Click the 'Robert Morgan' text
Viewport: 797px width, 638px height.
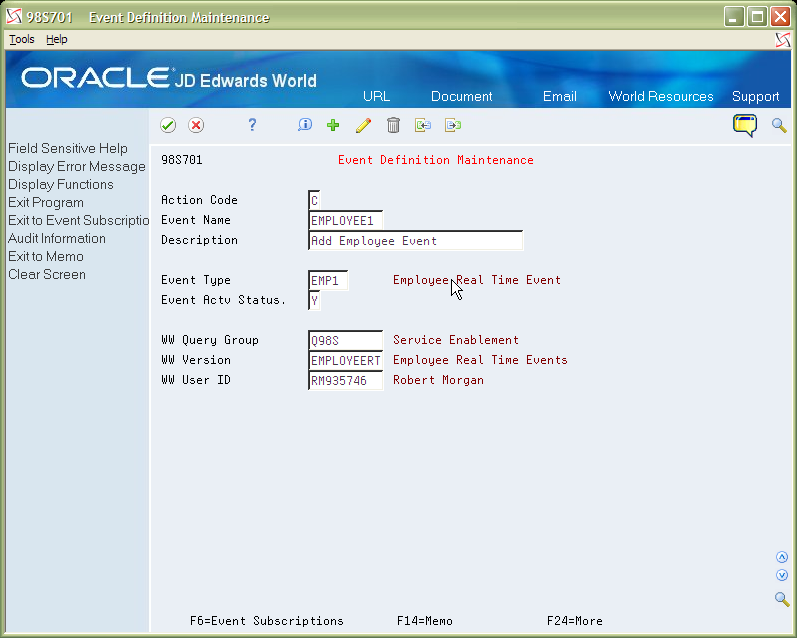[x=438, y=380]
